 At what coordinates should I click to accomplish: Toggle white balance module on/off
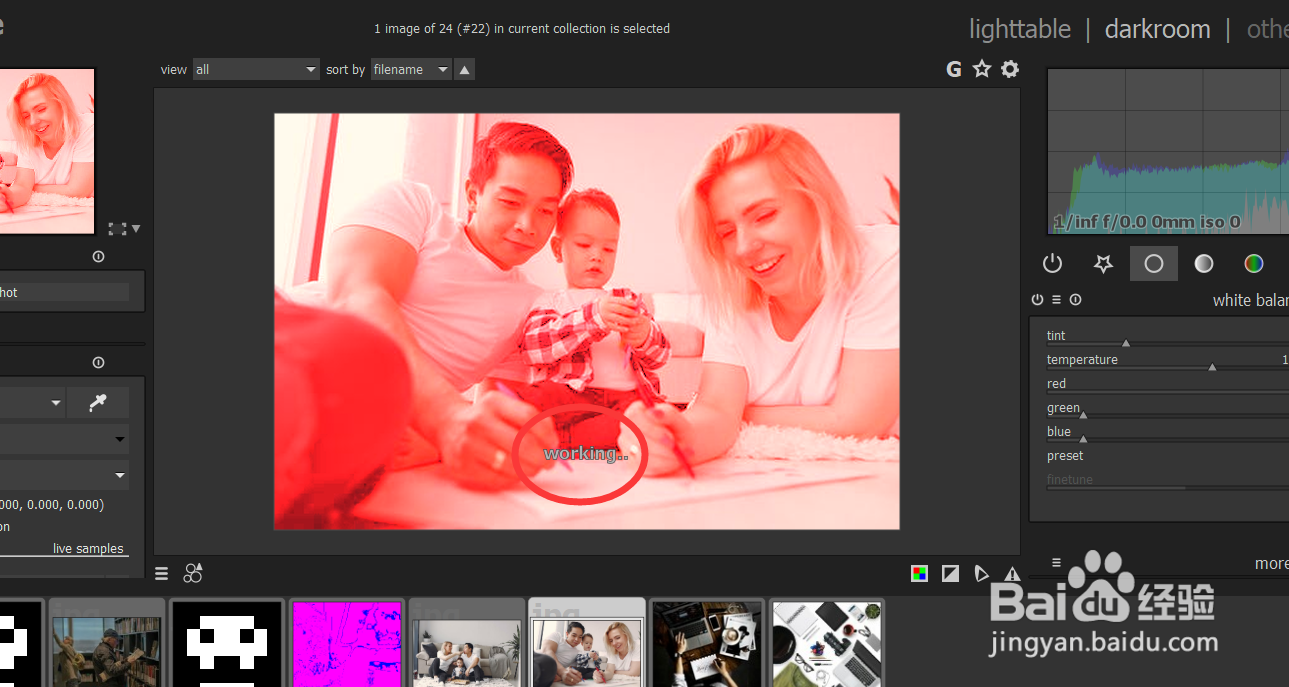pyautogui.click(x=1038, y=300)
